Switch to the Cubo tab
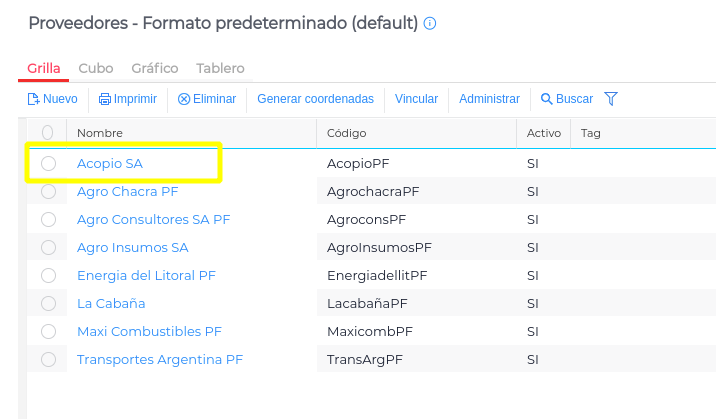 coord(96,68)
